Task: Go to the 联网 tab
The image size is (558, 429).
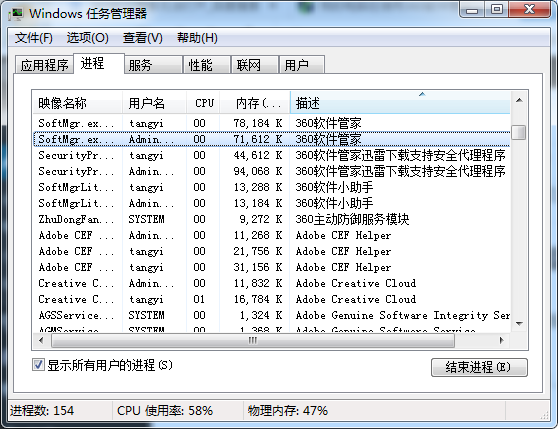Action: click(x=254, y=65)
